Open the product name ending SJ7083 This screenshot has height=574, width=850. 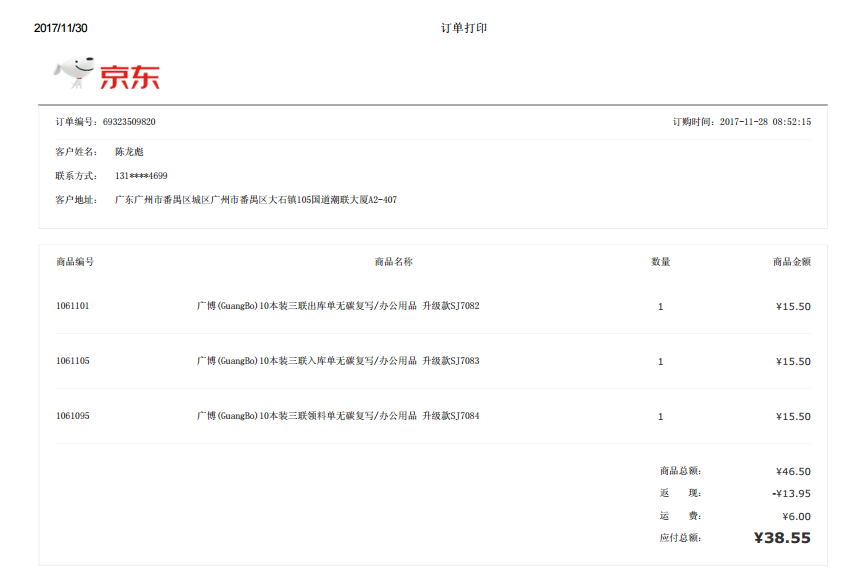338,361
